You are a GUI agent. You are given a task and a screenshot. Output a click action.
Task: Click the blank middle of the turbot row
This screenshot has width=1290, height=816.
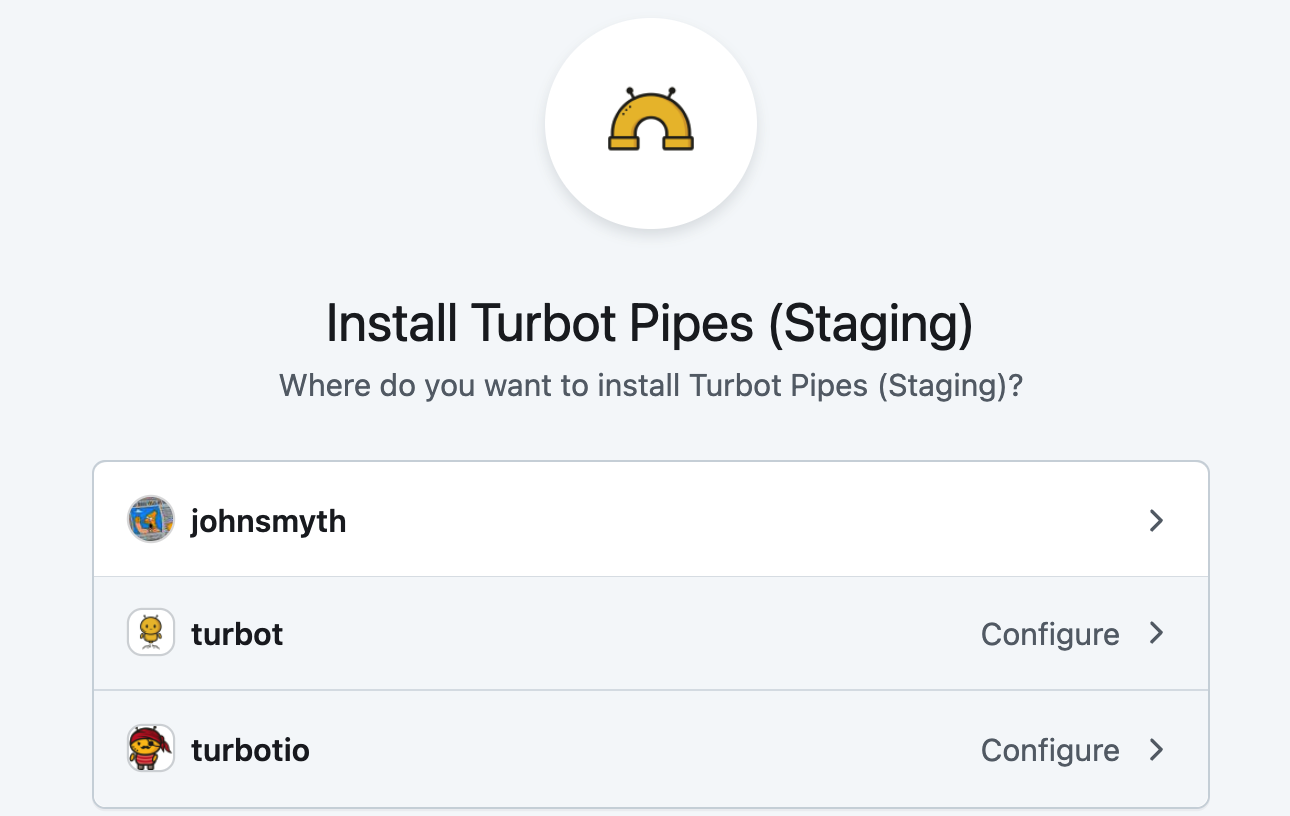pos(620,634)
